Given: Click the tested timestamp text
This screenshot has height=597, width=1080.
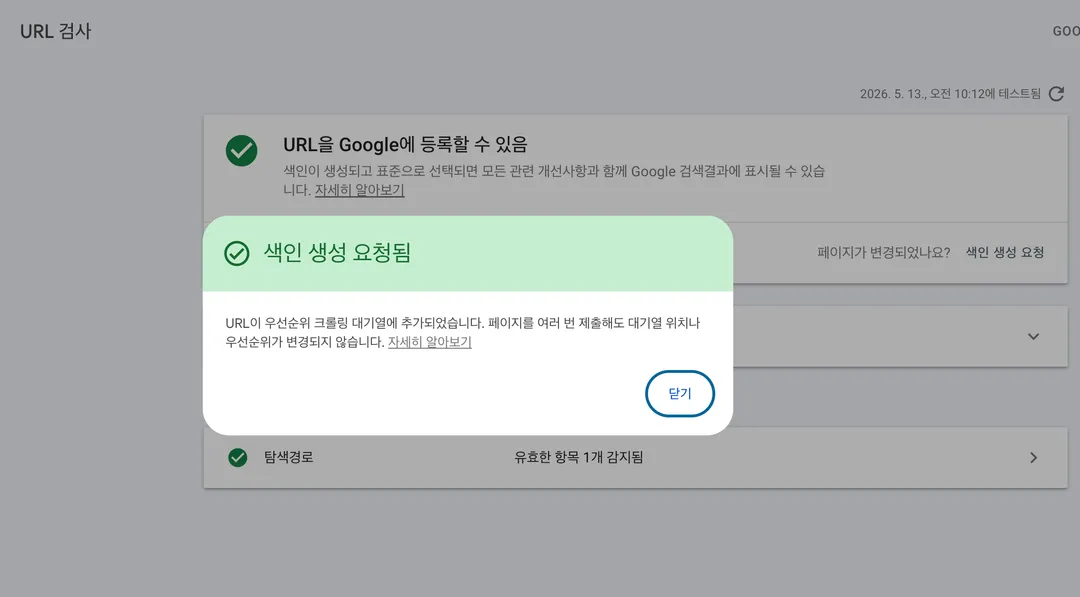Looking at the screenshot, I should click(950, 94).
